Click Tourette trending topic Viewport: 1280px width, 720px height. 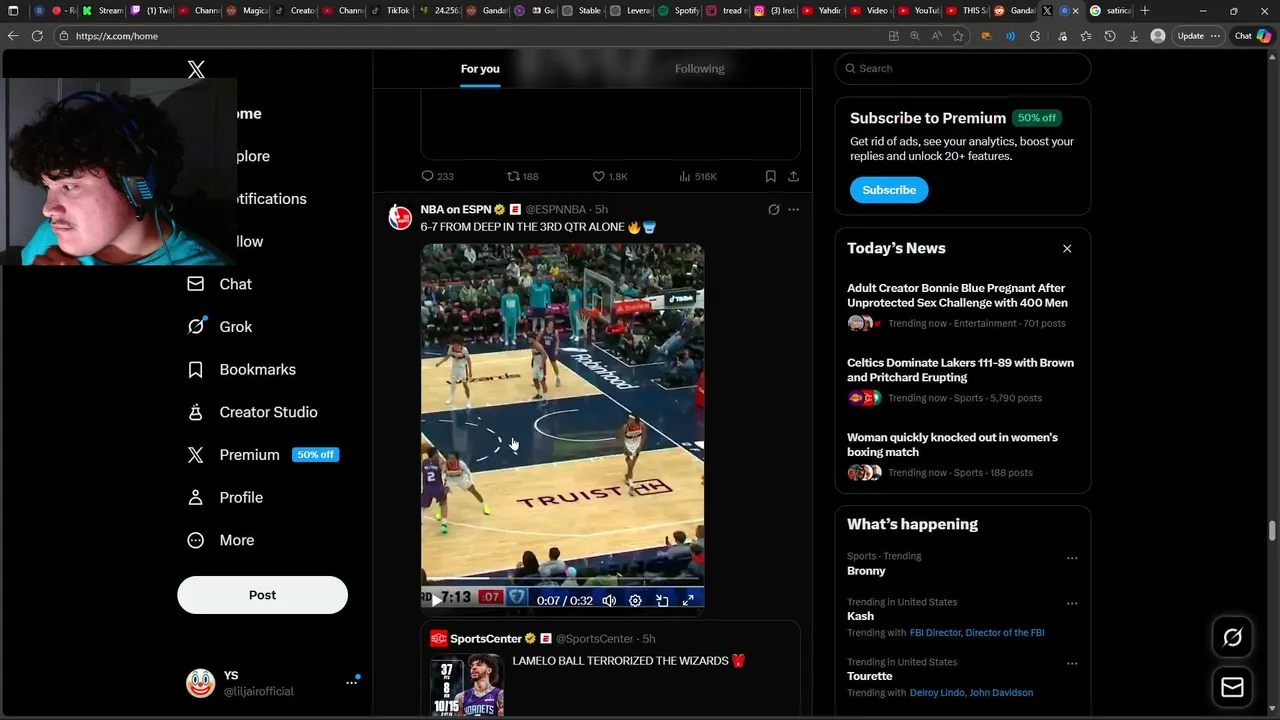pyautogui.click(x=870, y=676)
